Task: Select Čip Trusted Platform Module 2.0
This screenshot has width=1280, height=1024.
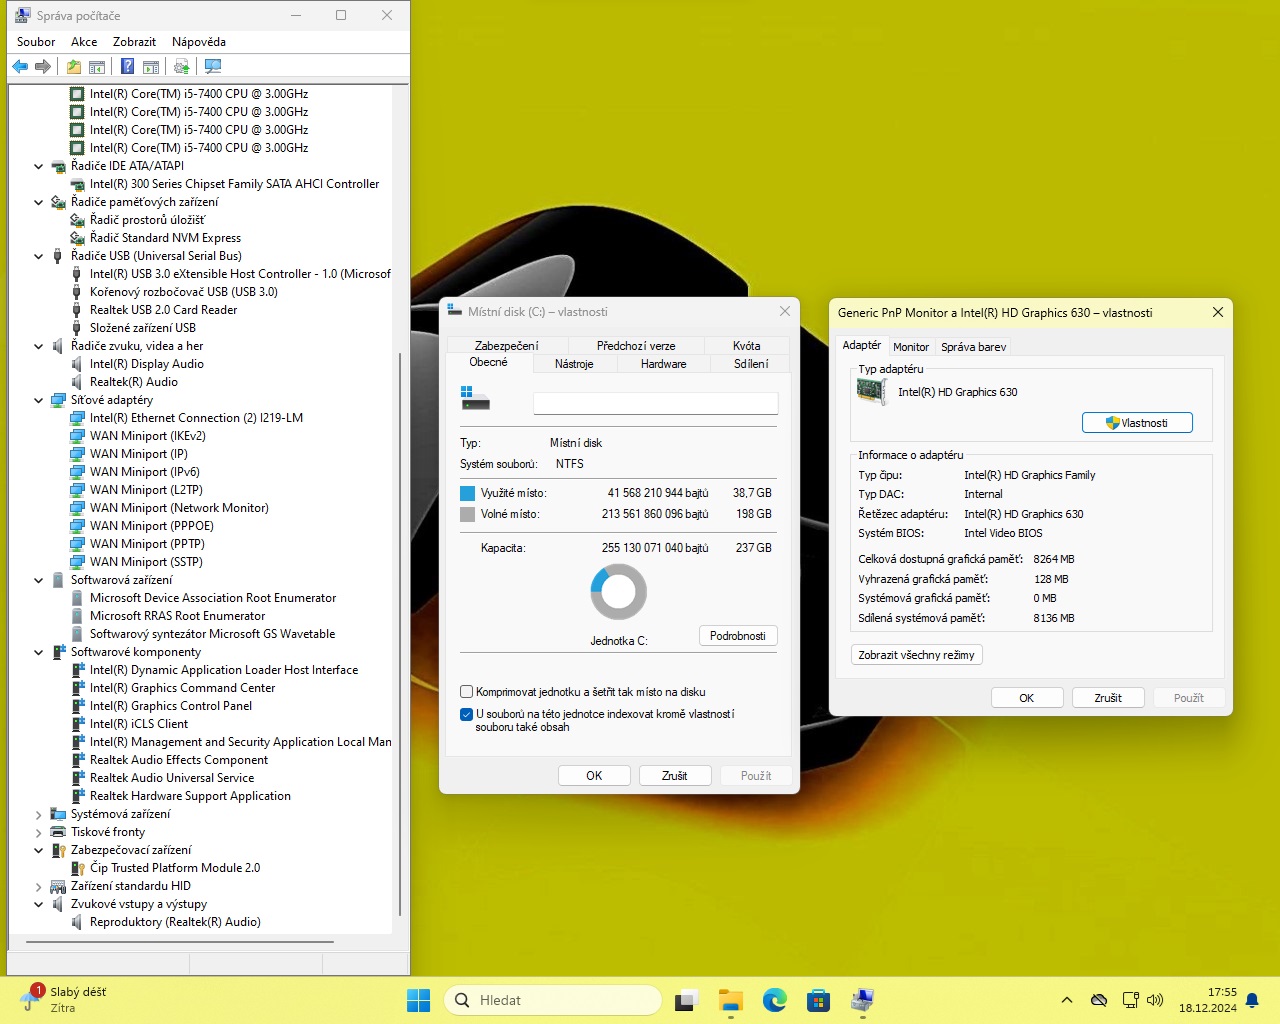Action: (175, 868)
